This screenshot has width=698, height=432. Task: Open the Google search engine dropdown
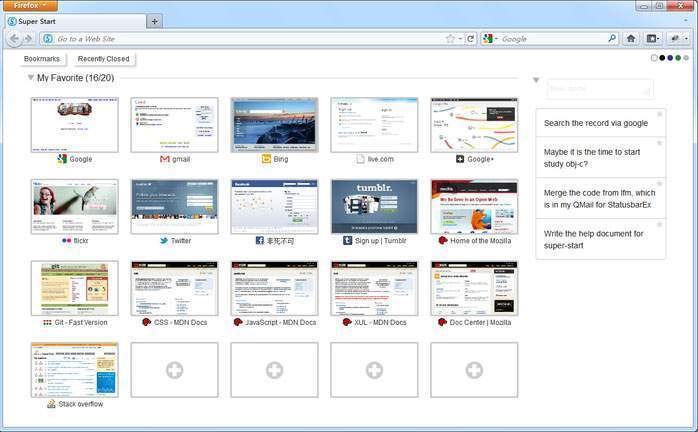(x=490, y=39)
